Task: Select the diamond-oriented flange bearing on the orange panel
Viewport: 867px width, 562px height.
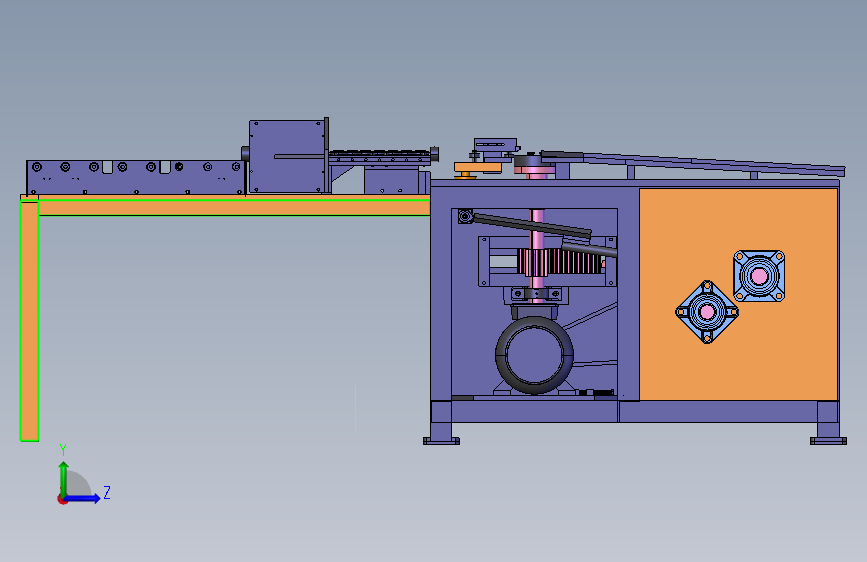Action: 707,312
